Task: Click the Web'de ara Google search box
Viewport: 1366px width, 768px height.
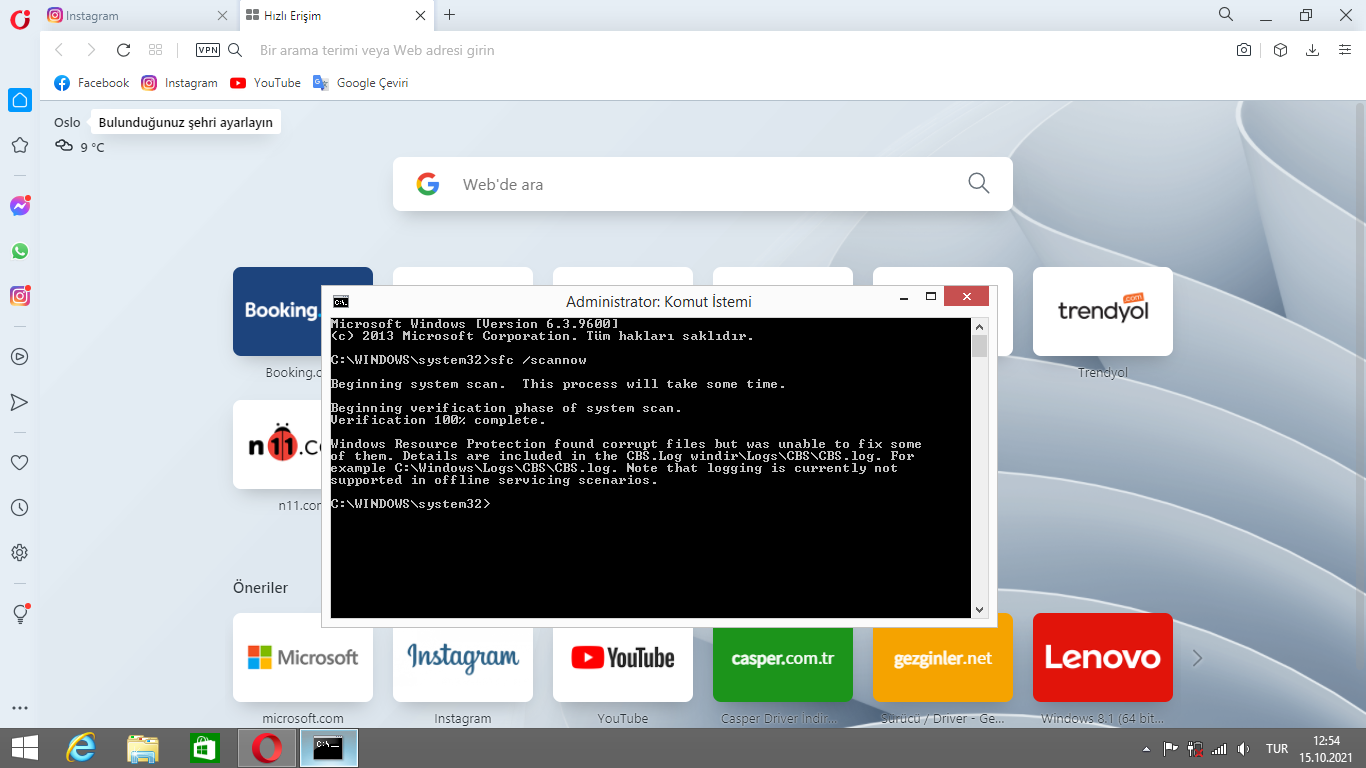Action: coord(703,184)
